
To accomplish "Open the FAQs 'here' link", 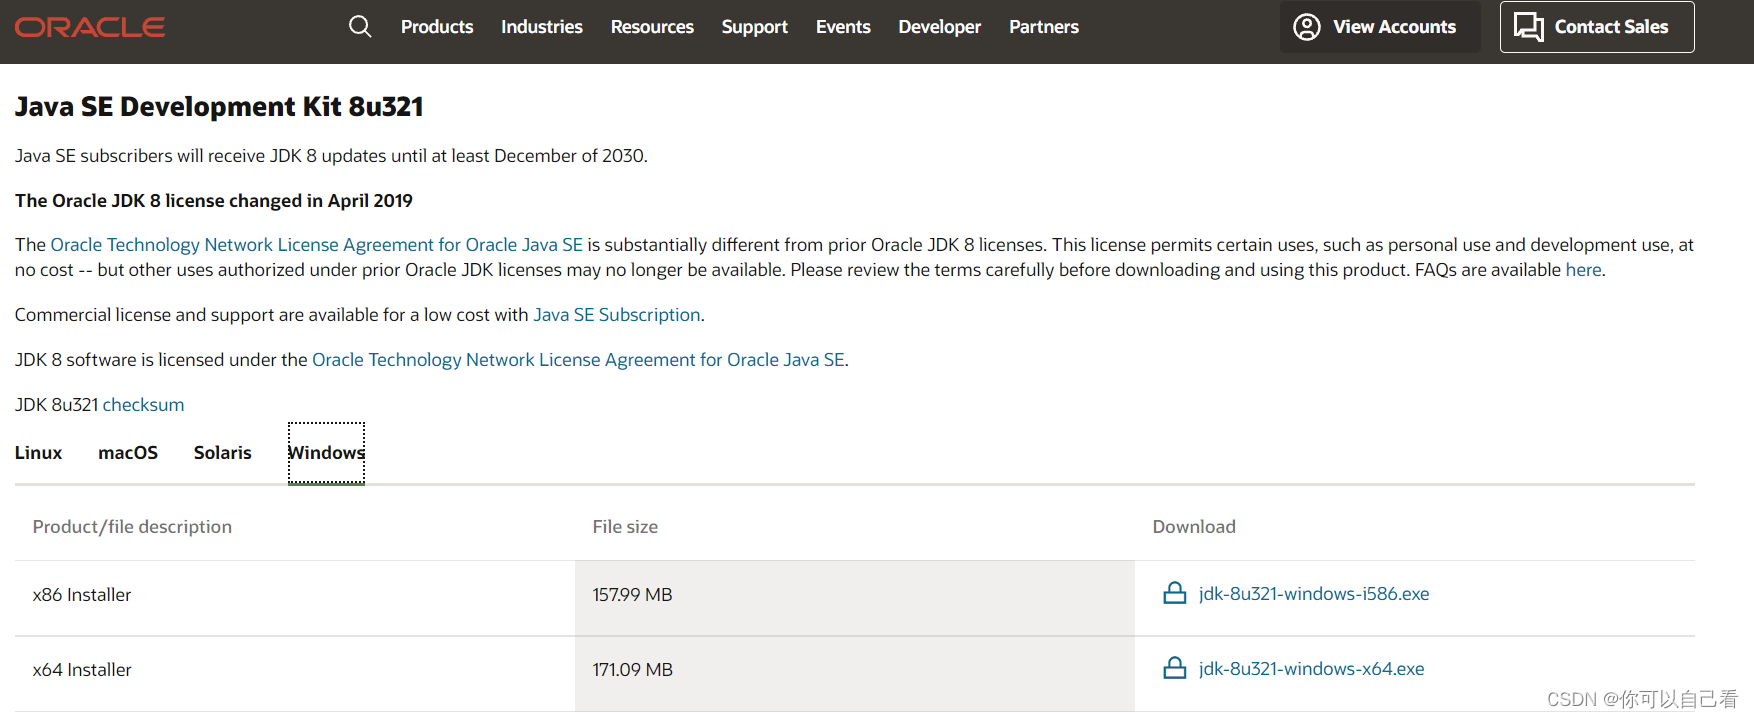I will click(1583, 270).
